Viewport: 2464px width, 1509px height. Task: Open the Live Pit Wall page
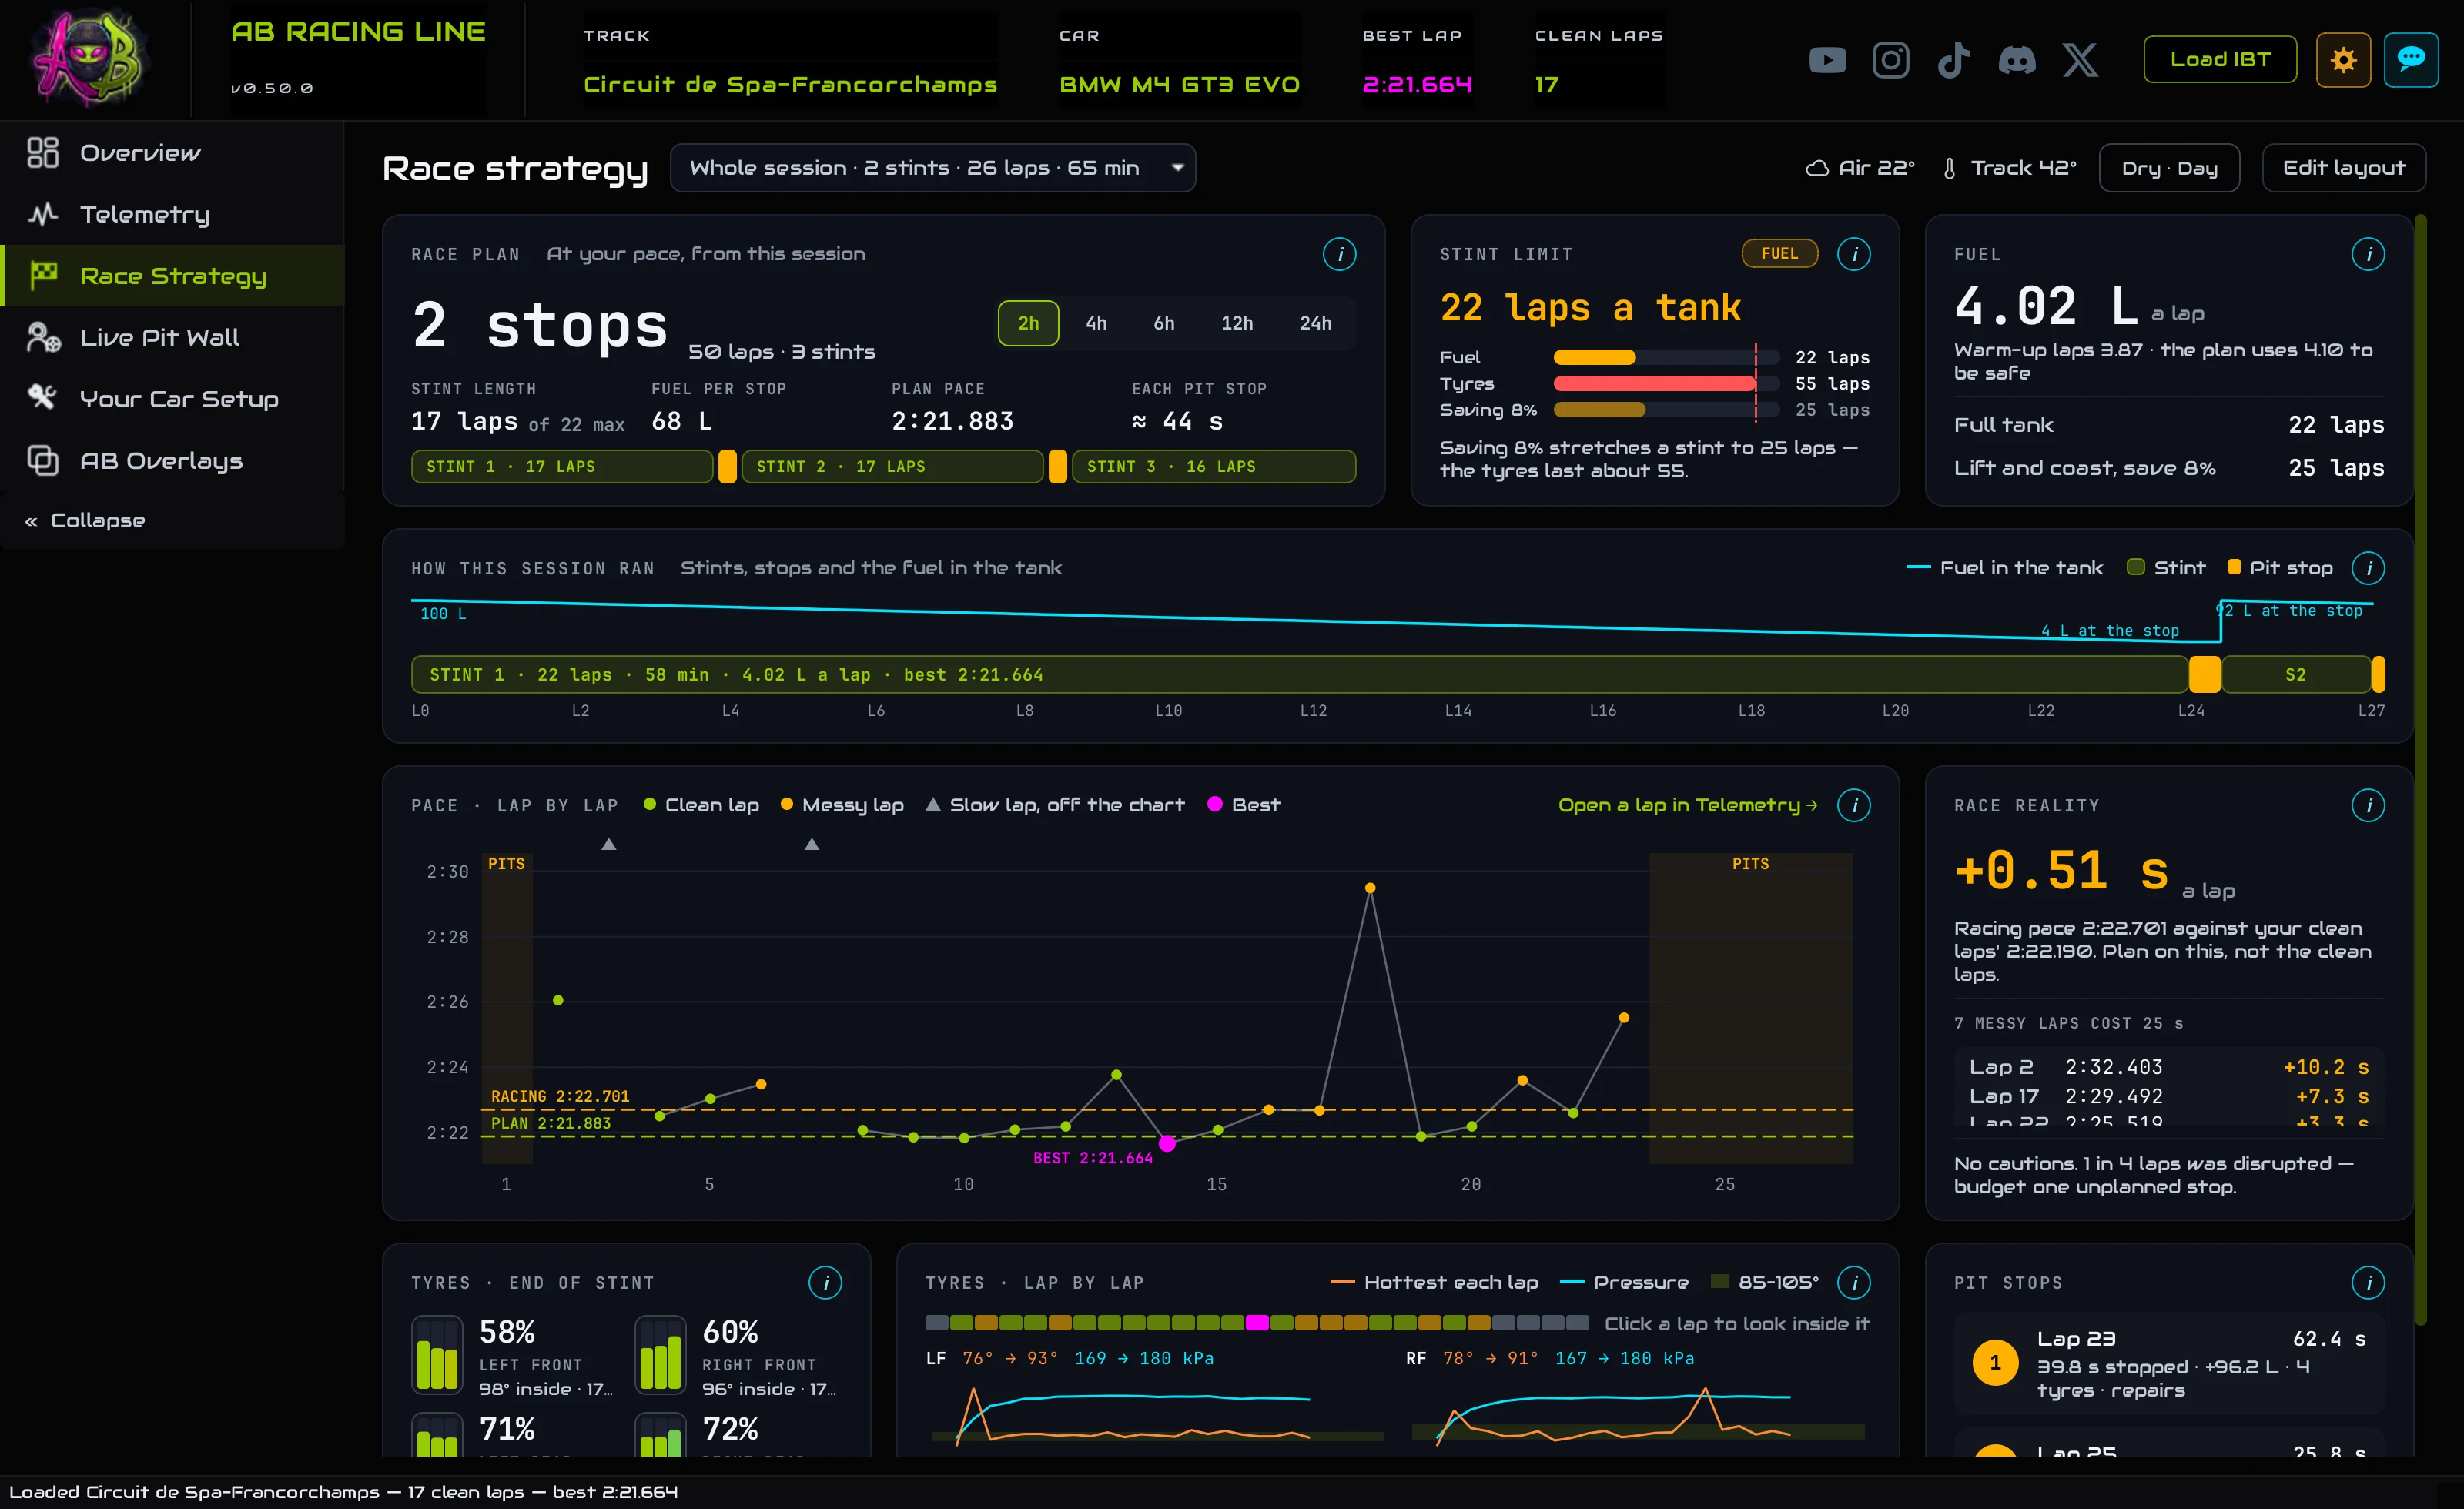[x=172, y=337]
